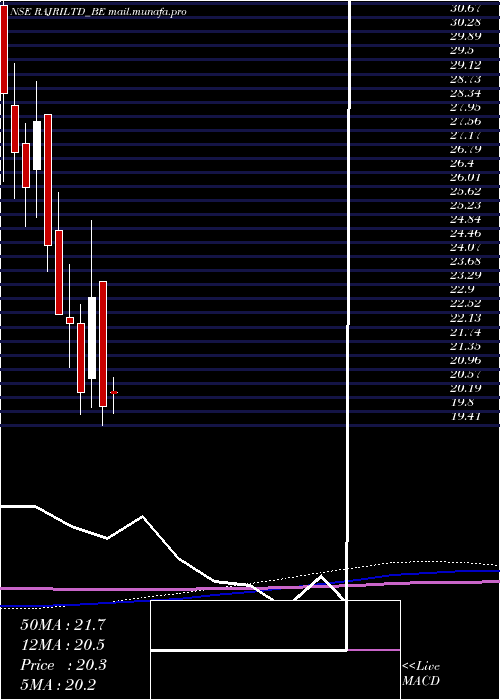Select the 19.8 price axis label
This screenshot has width=500, height=700.
[x=462, y=402]
